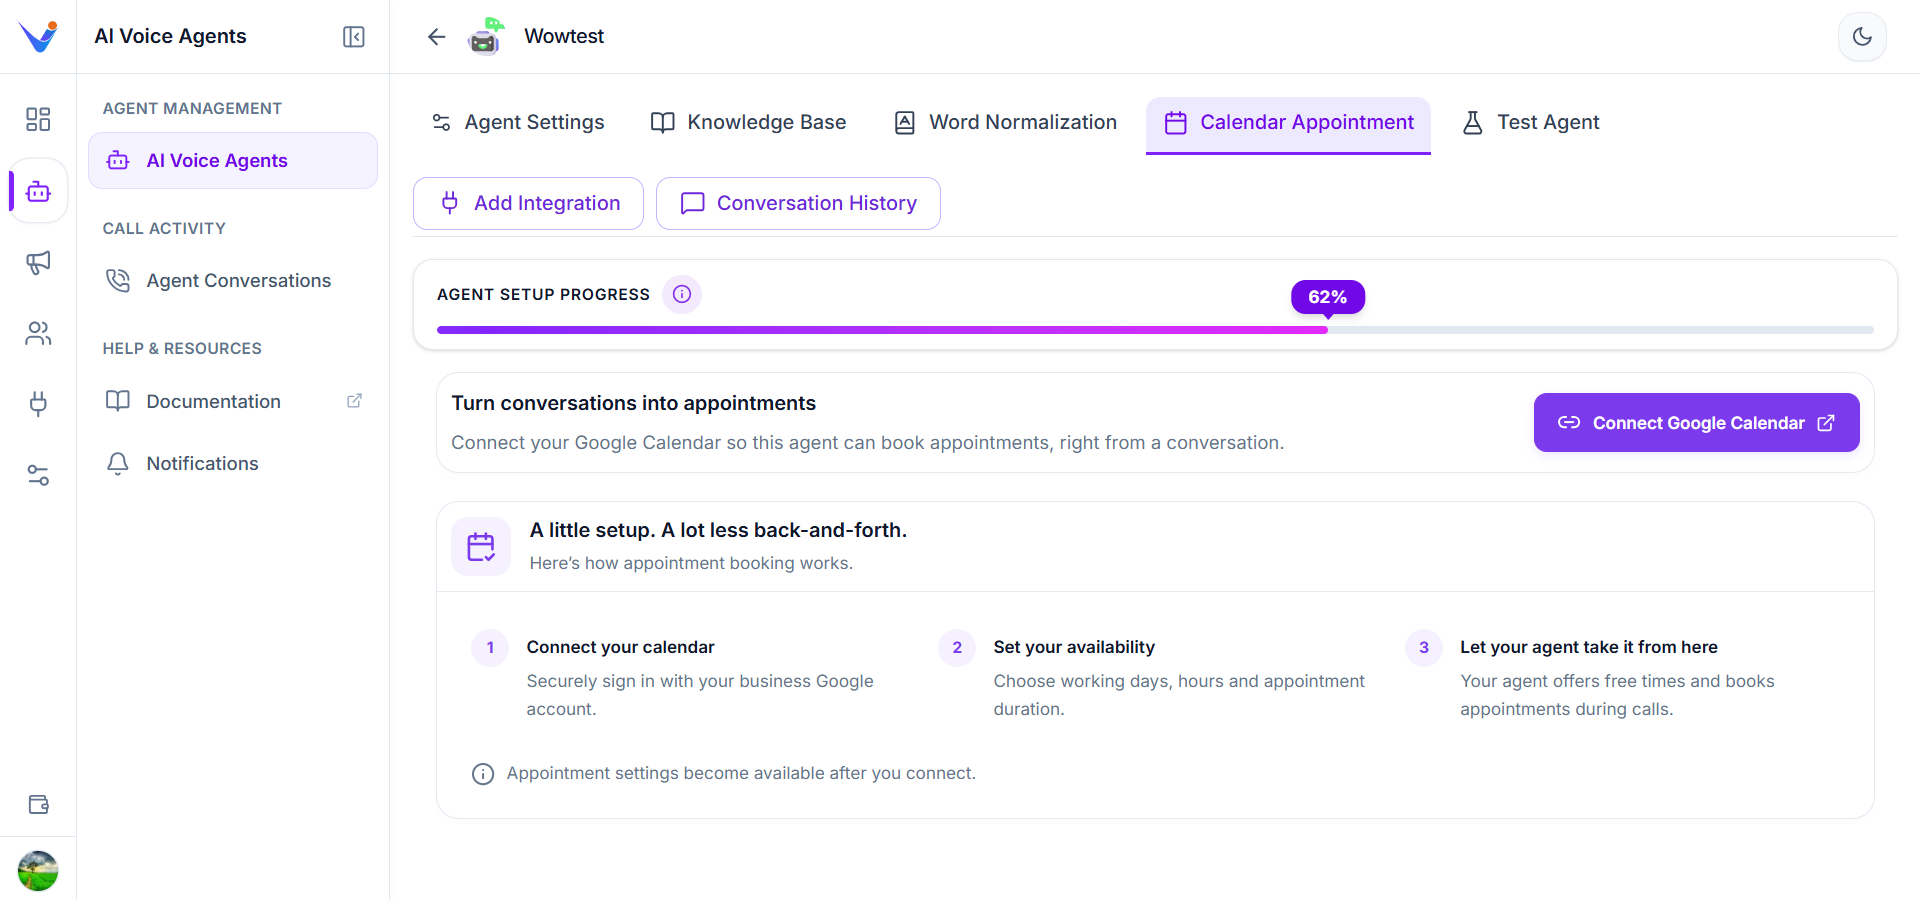Collapse the sidebar panel icon
The image size is (1920, 900).
click(x=354, y=37)
